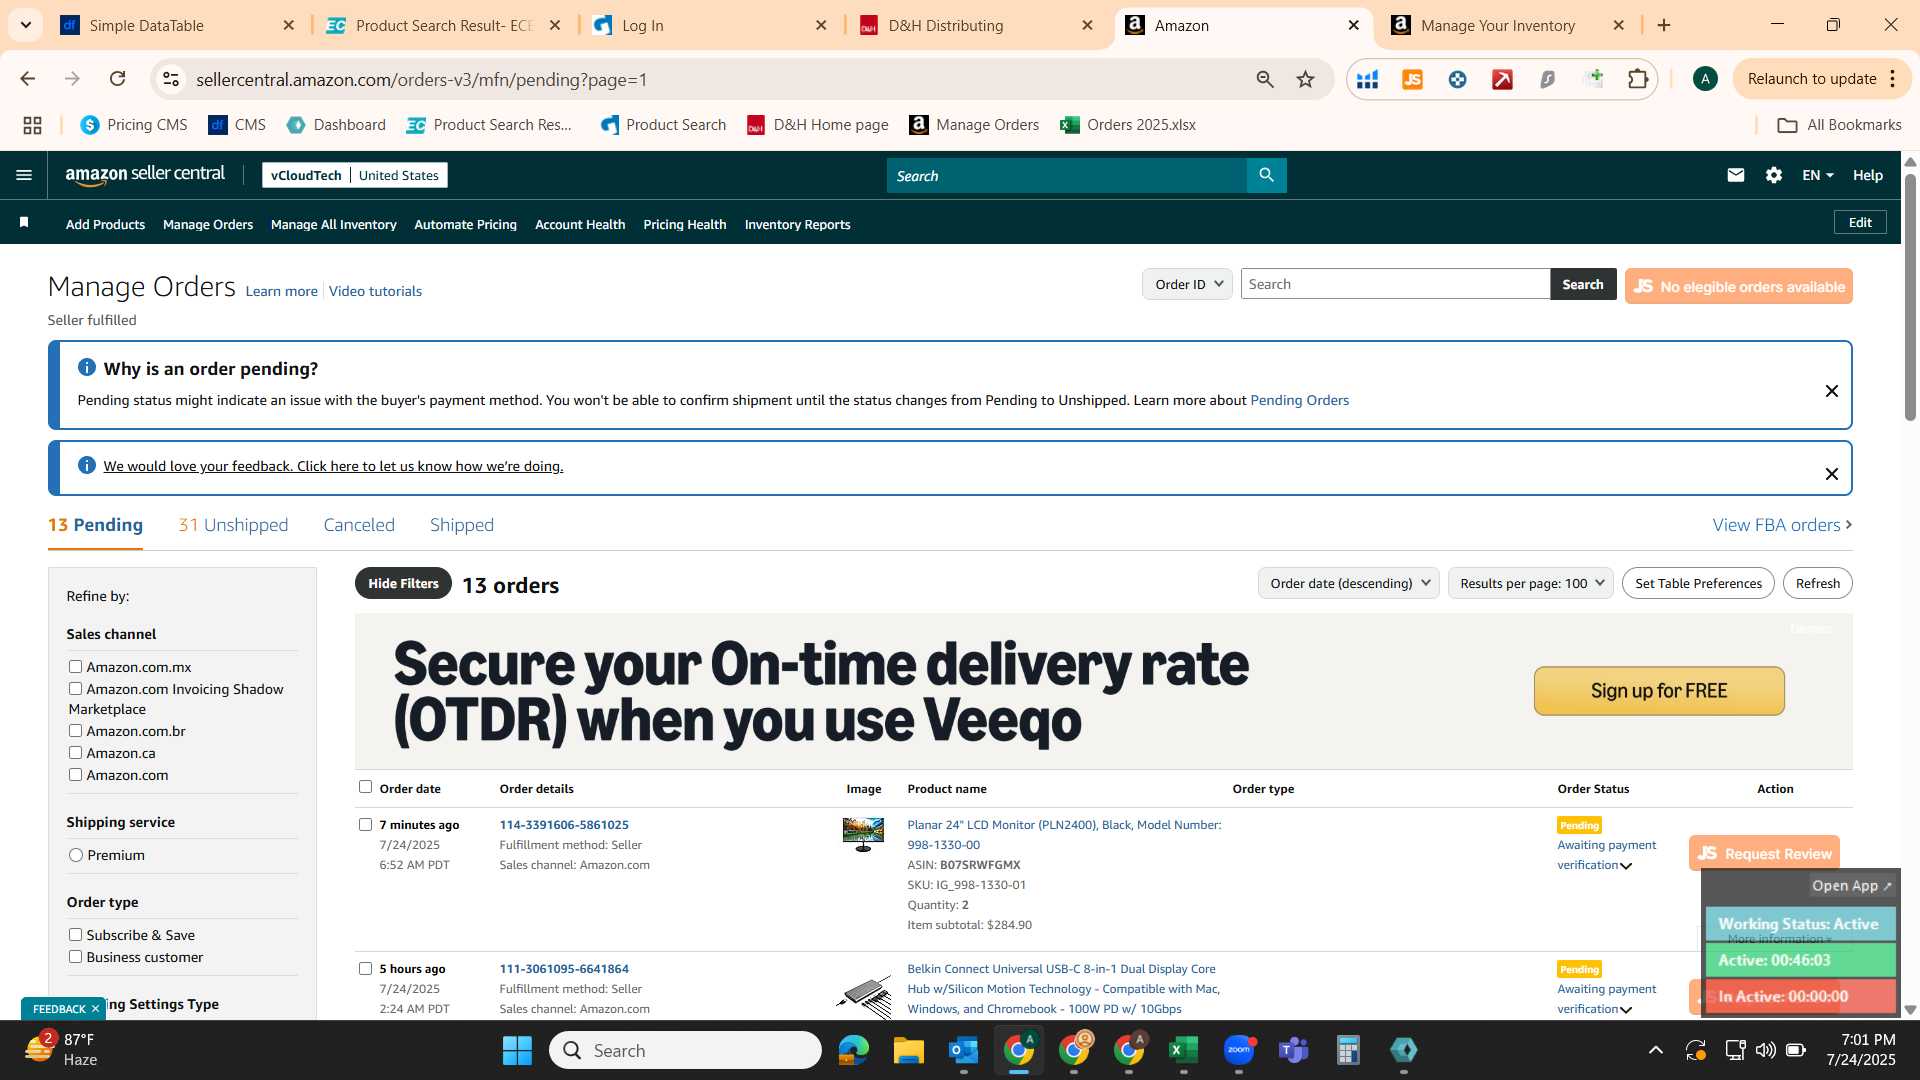The image size is (1920, 1080).
Task: Expand payment verification status for Belkin order
Action: pos(1626,1010)
